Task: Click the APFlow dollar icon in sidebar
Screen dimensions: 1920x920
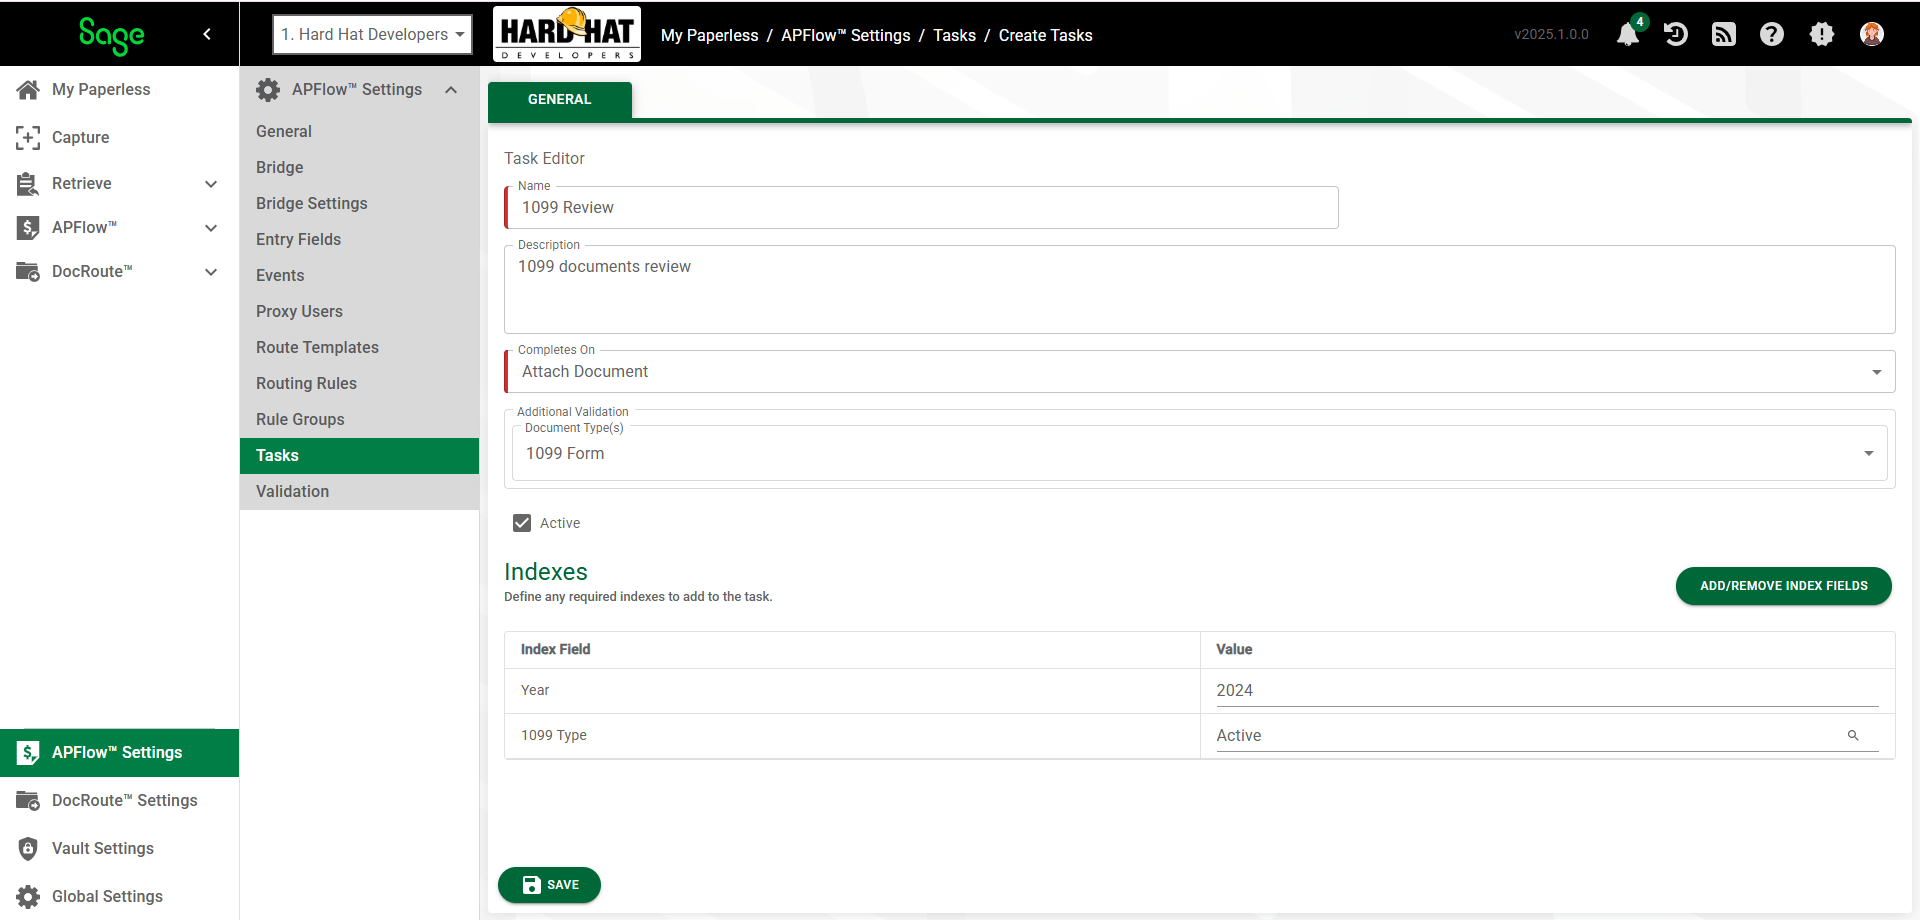Action: [x=28, y=228]
